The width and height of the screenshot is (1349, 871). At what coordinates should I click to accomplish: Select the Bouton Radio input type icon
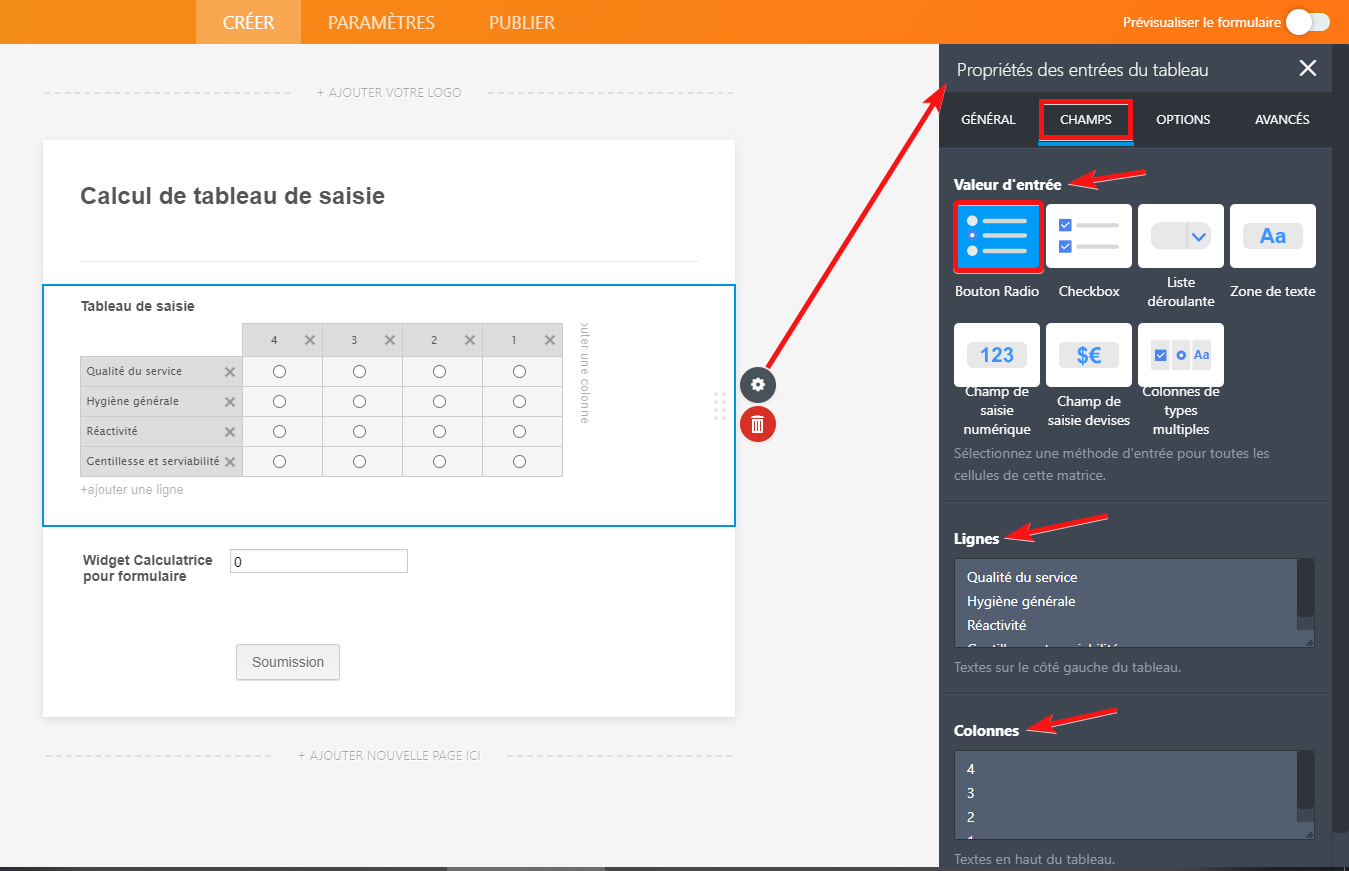pyautogui.click(x=997, y=237)
